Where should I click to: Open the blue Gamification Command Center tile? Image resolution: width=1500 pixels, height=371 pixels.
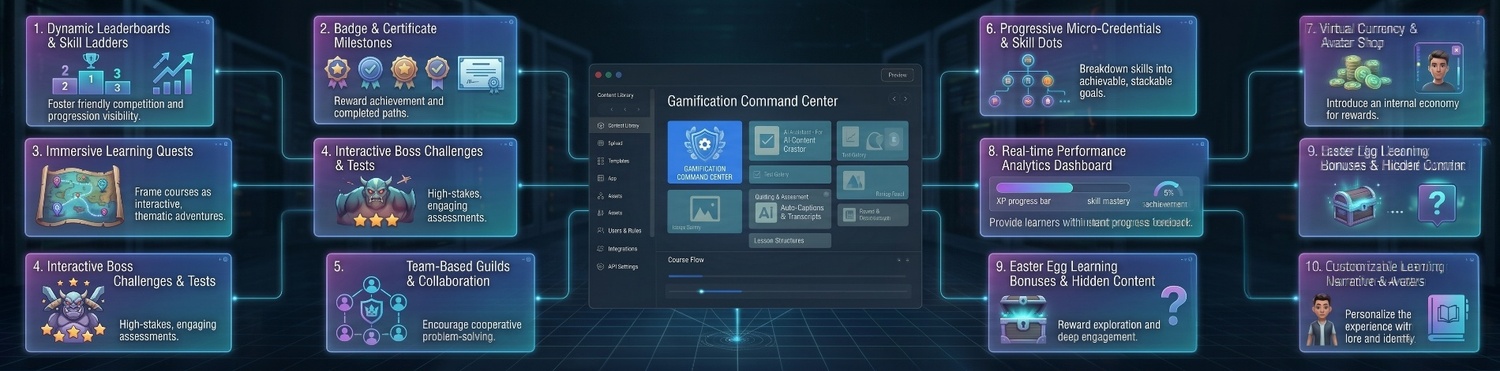click(x=705, y=152)
